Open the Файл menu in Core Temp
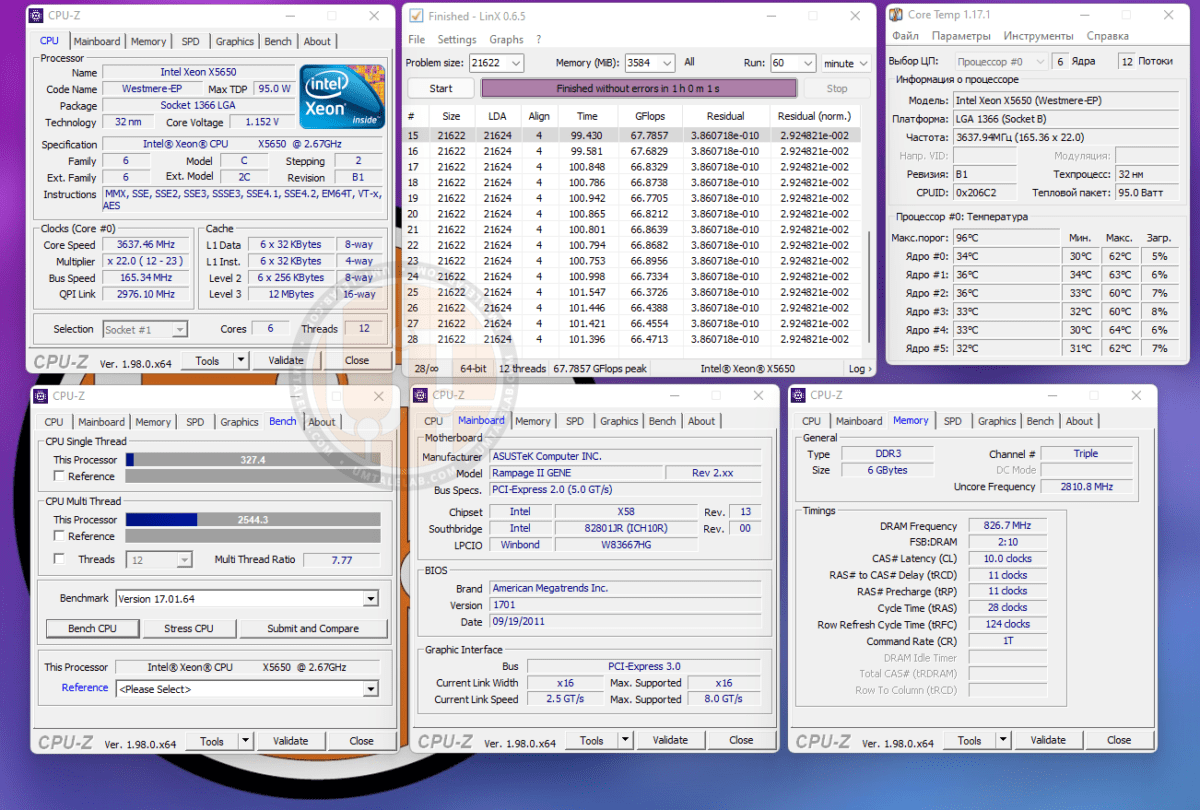 pyautogui.click(x=905, y=36)
